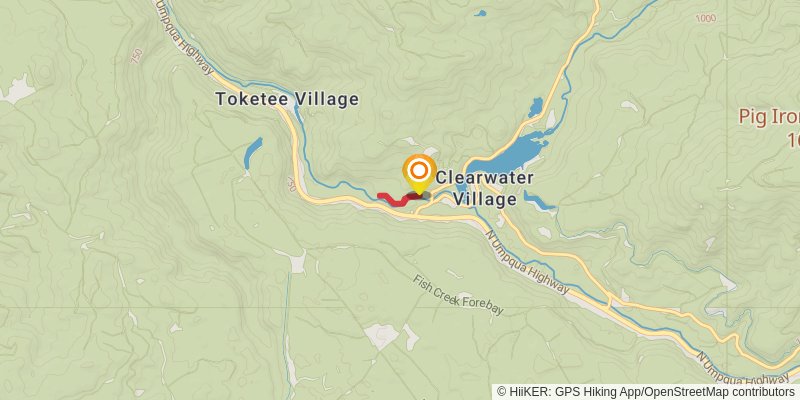The height and width of the screenshot is (400, 800).
Task: Click the Clearwater Village map label
Action: (484, 188)
